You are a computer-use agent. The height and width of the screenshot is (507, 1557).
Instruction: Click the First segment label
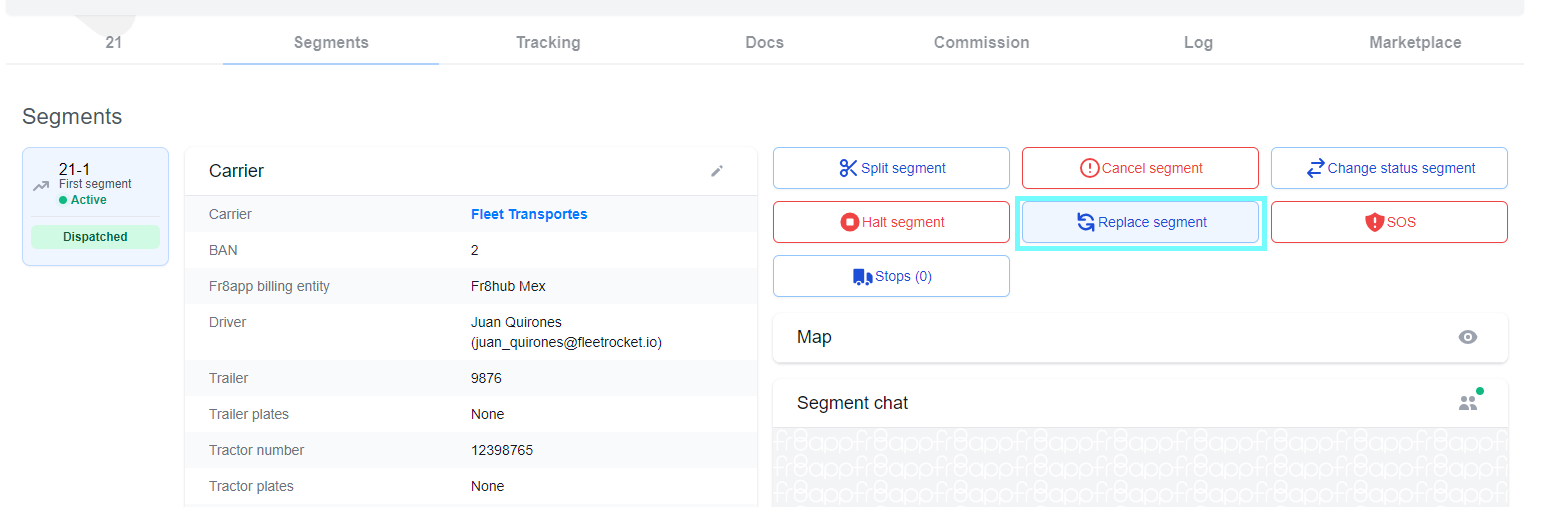[95, 184]
